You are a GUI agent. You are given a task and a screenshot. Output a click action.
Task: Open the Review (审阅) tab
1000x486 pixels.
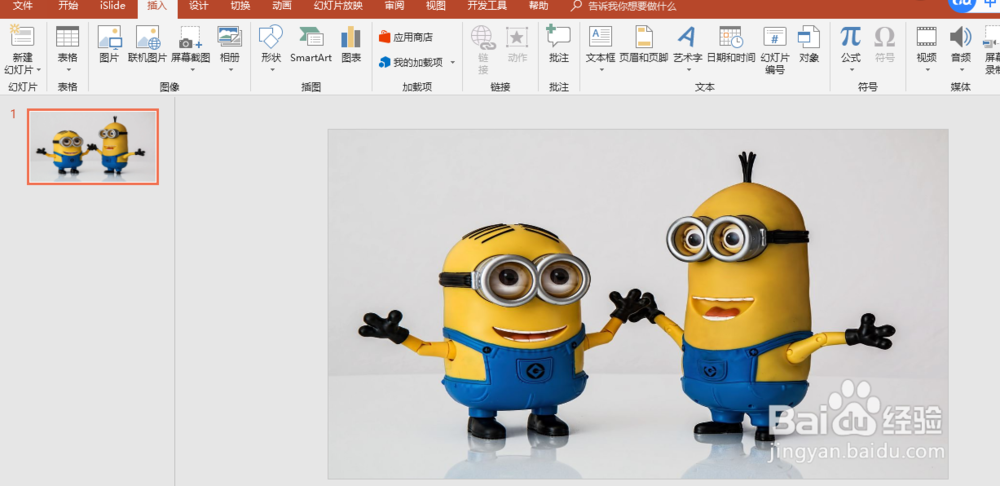point(394,6)
